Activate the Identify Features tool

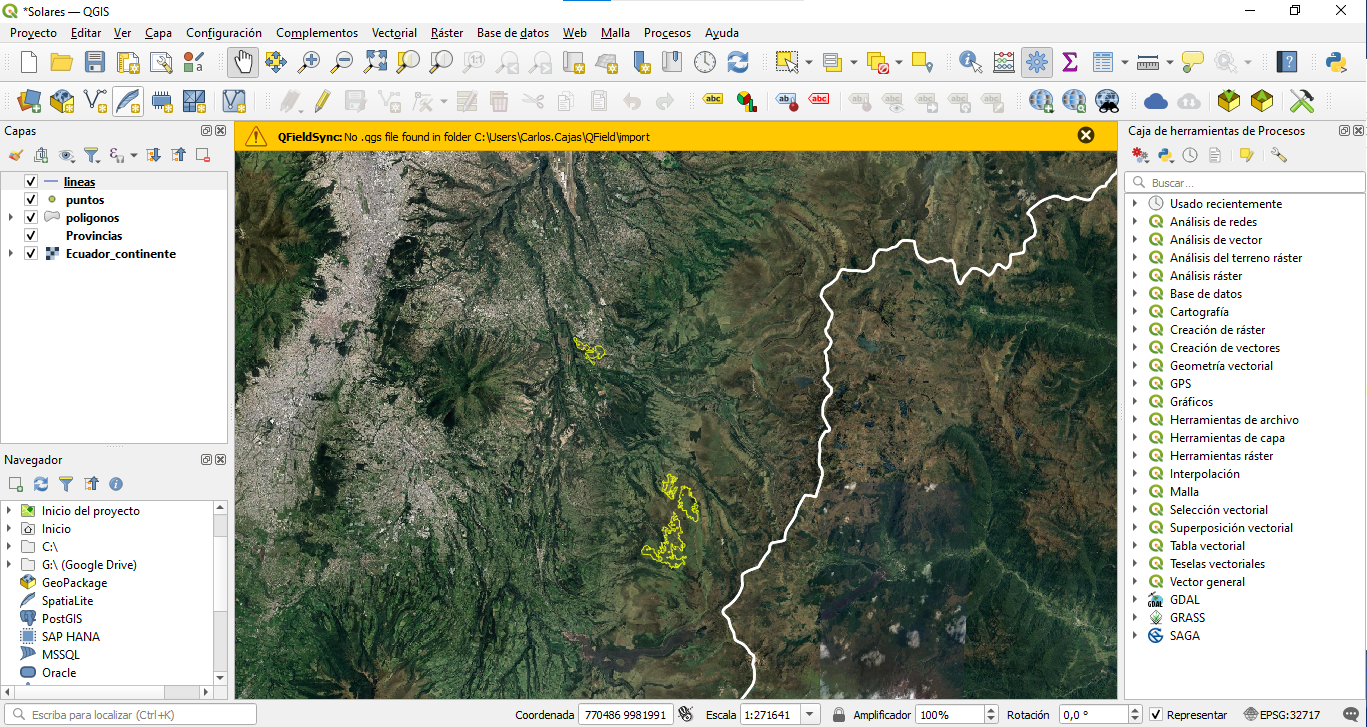[970, 62]
